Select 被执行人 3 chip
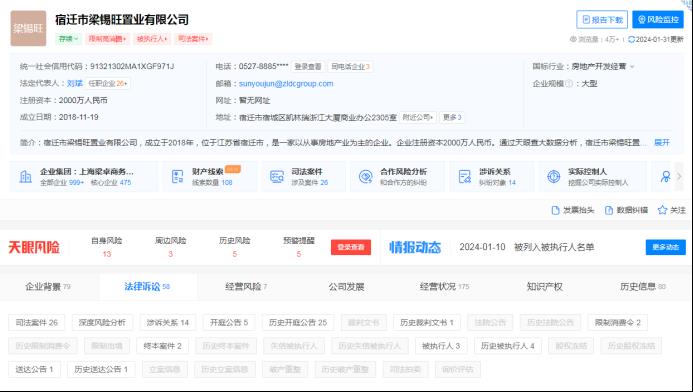 point(441,346)
